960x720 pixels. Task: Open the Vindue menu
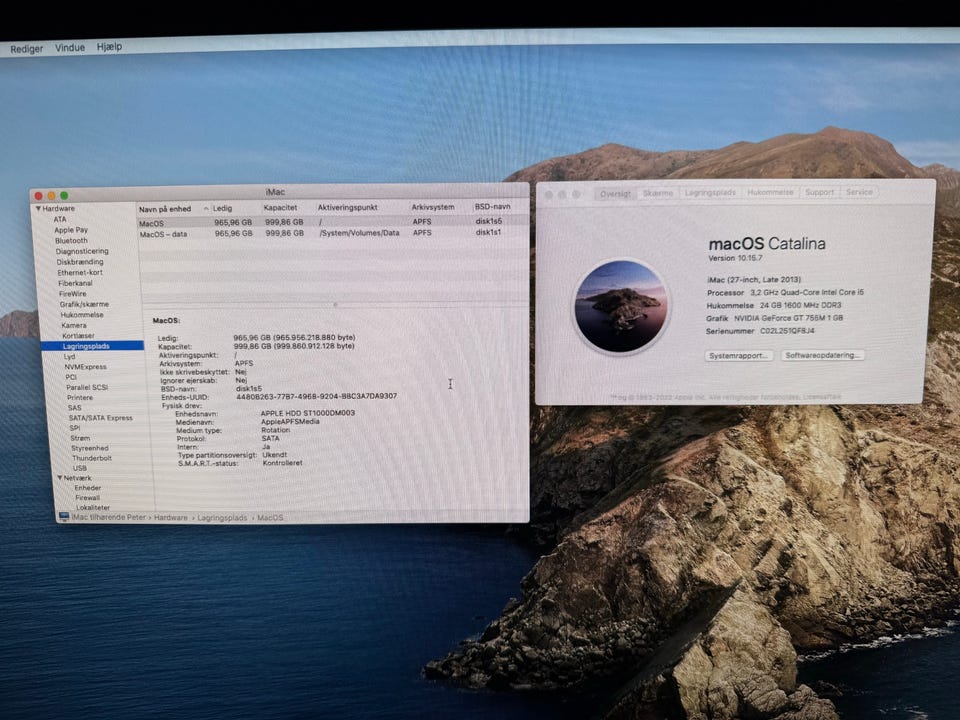tap(70, 47)
